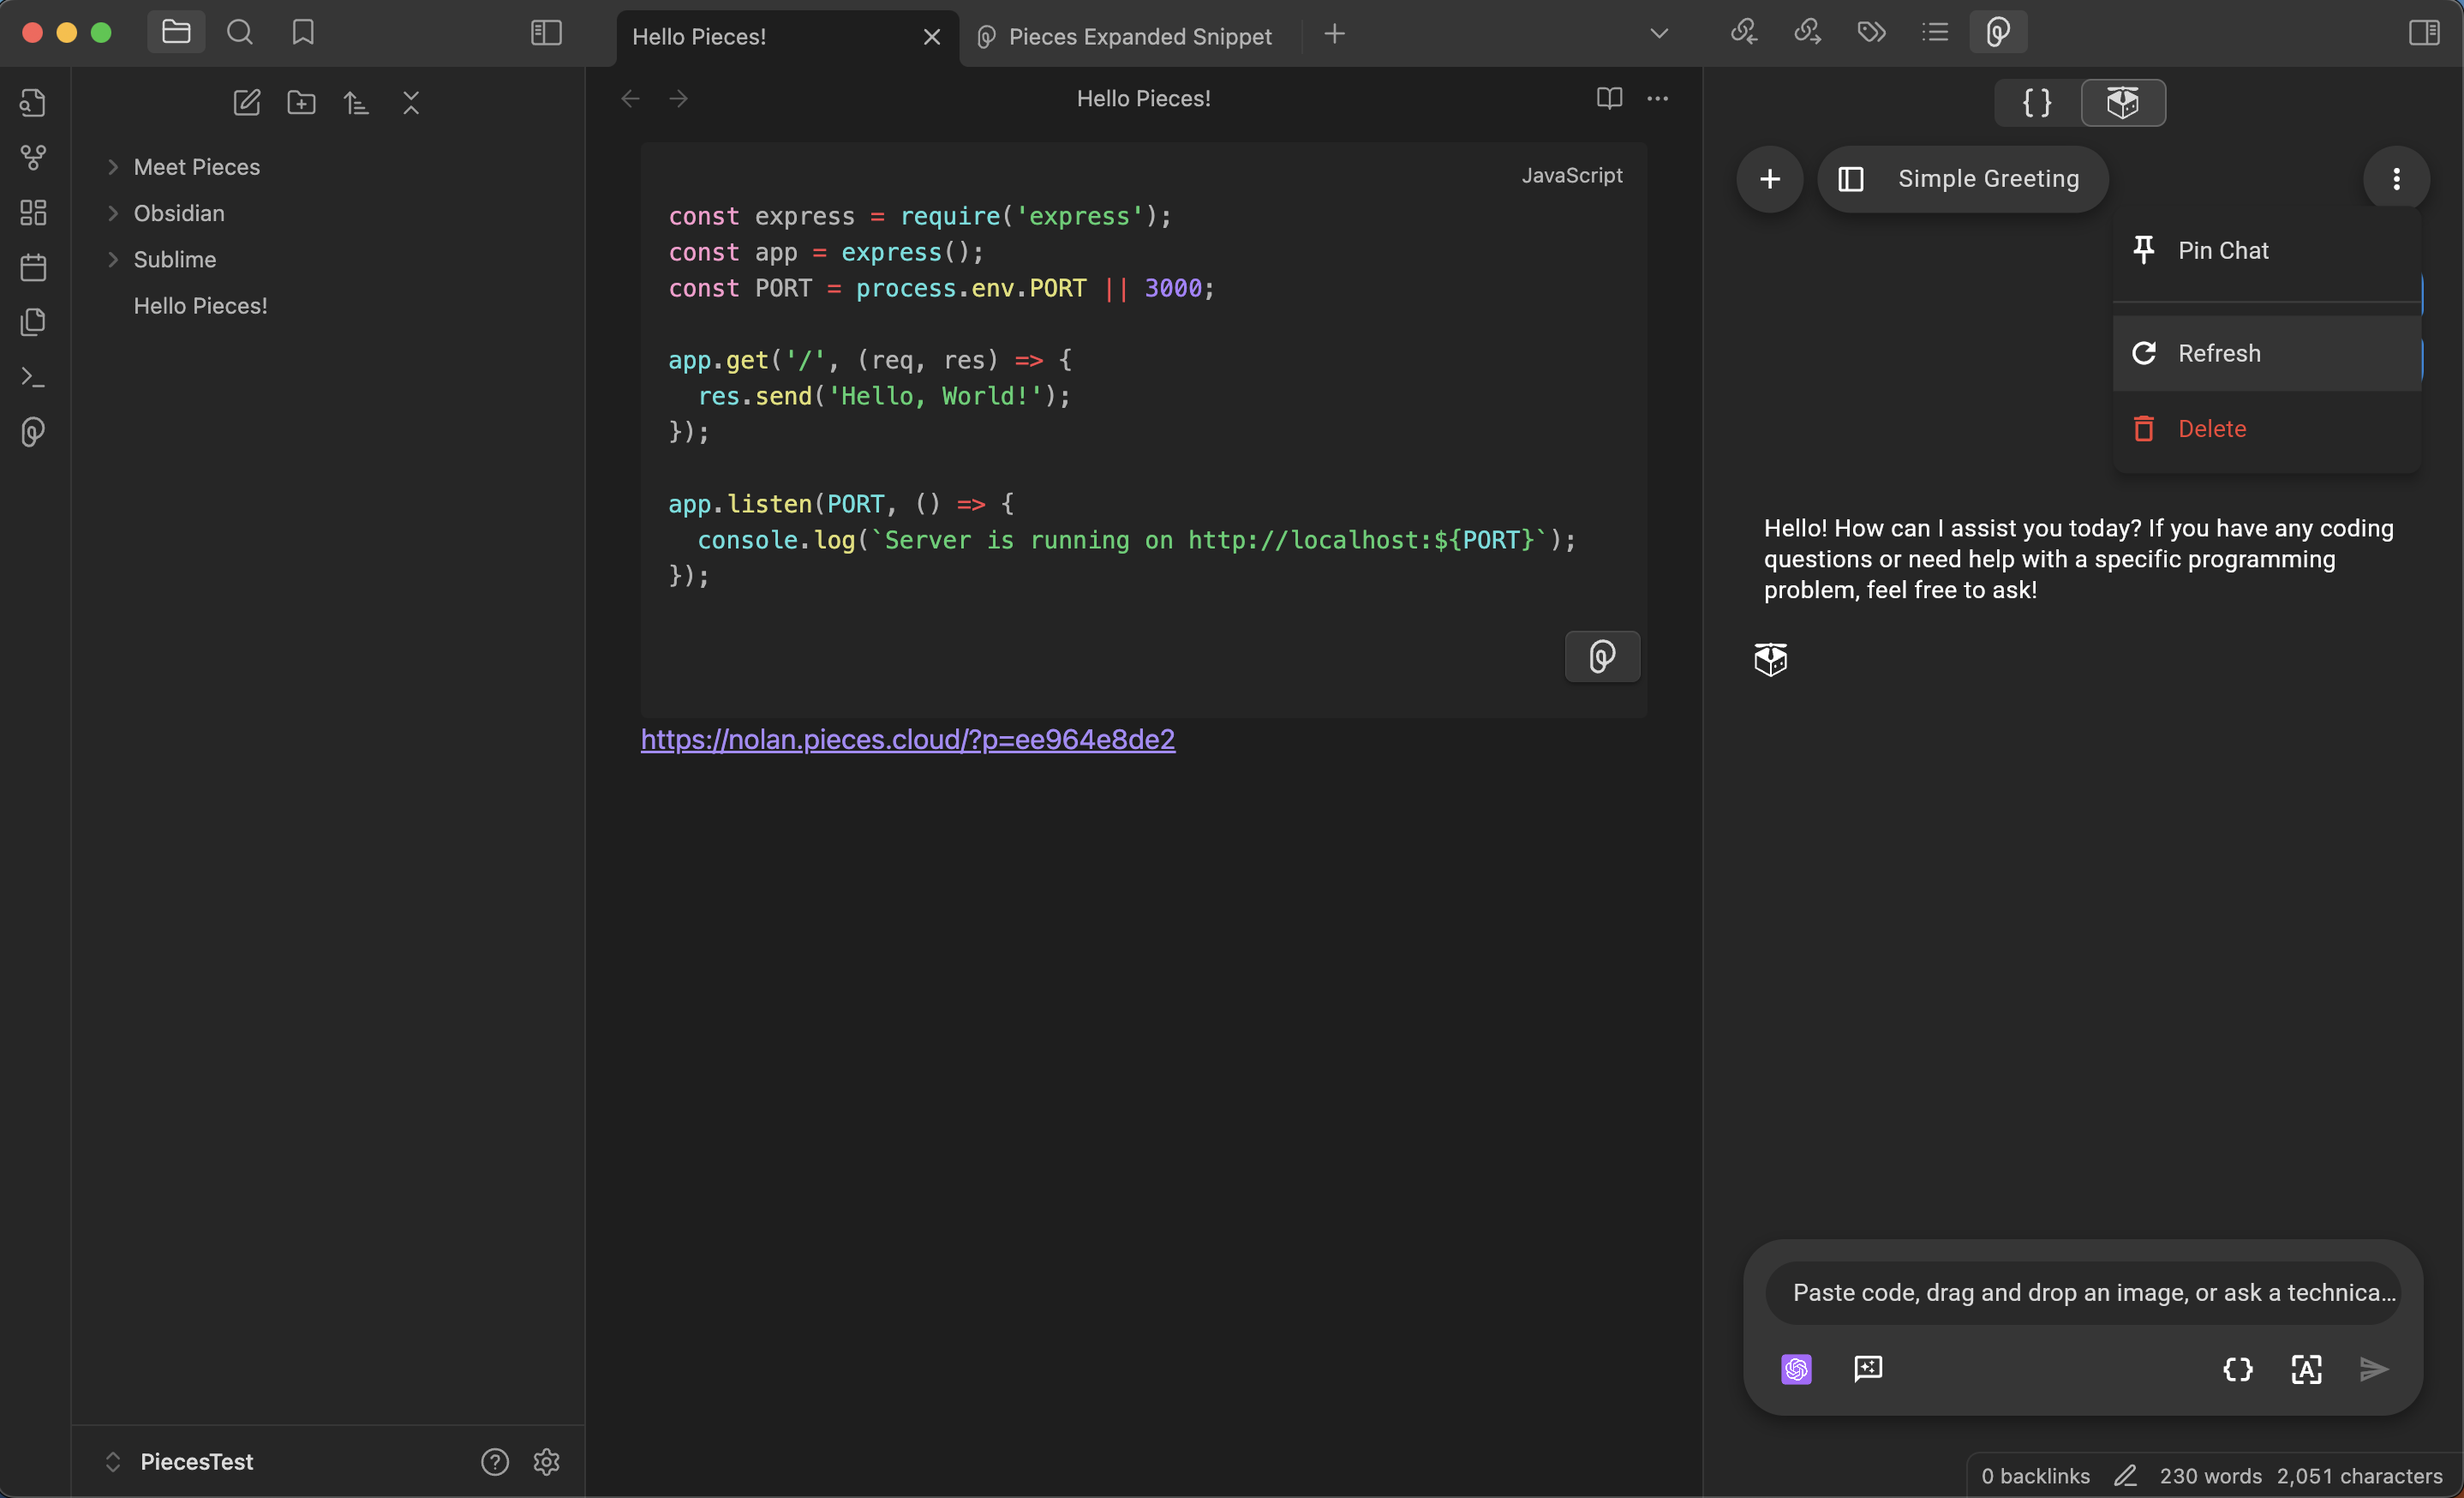Change sort order in file explorer
This screenshot has width=2464, height=1498.
coord(356,102)
